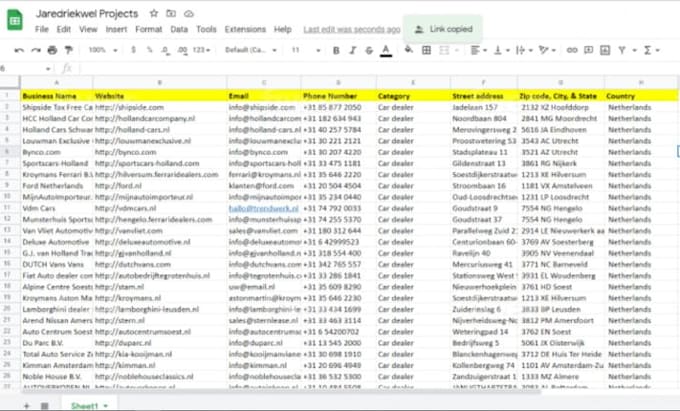Format as currency with dollar icon
This screenshot has height=411, width=680.
pyautogui.click(x=134, y=50)
